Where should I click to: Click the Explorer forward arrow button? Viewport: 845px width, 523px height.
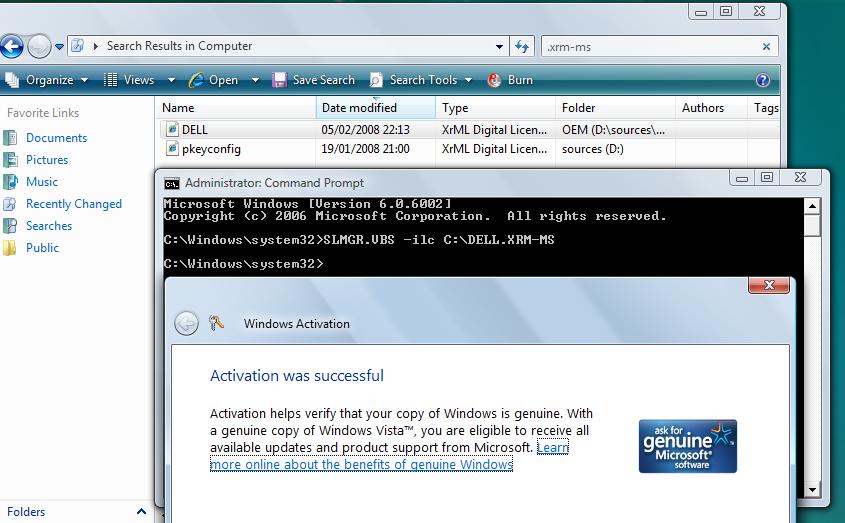(x=39, y=46)
